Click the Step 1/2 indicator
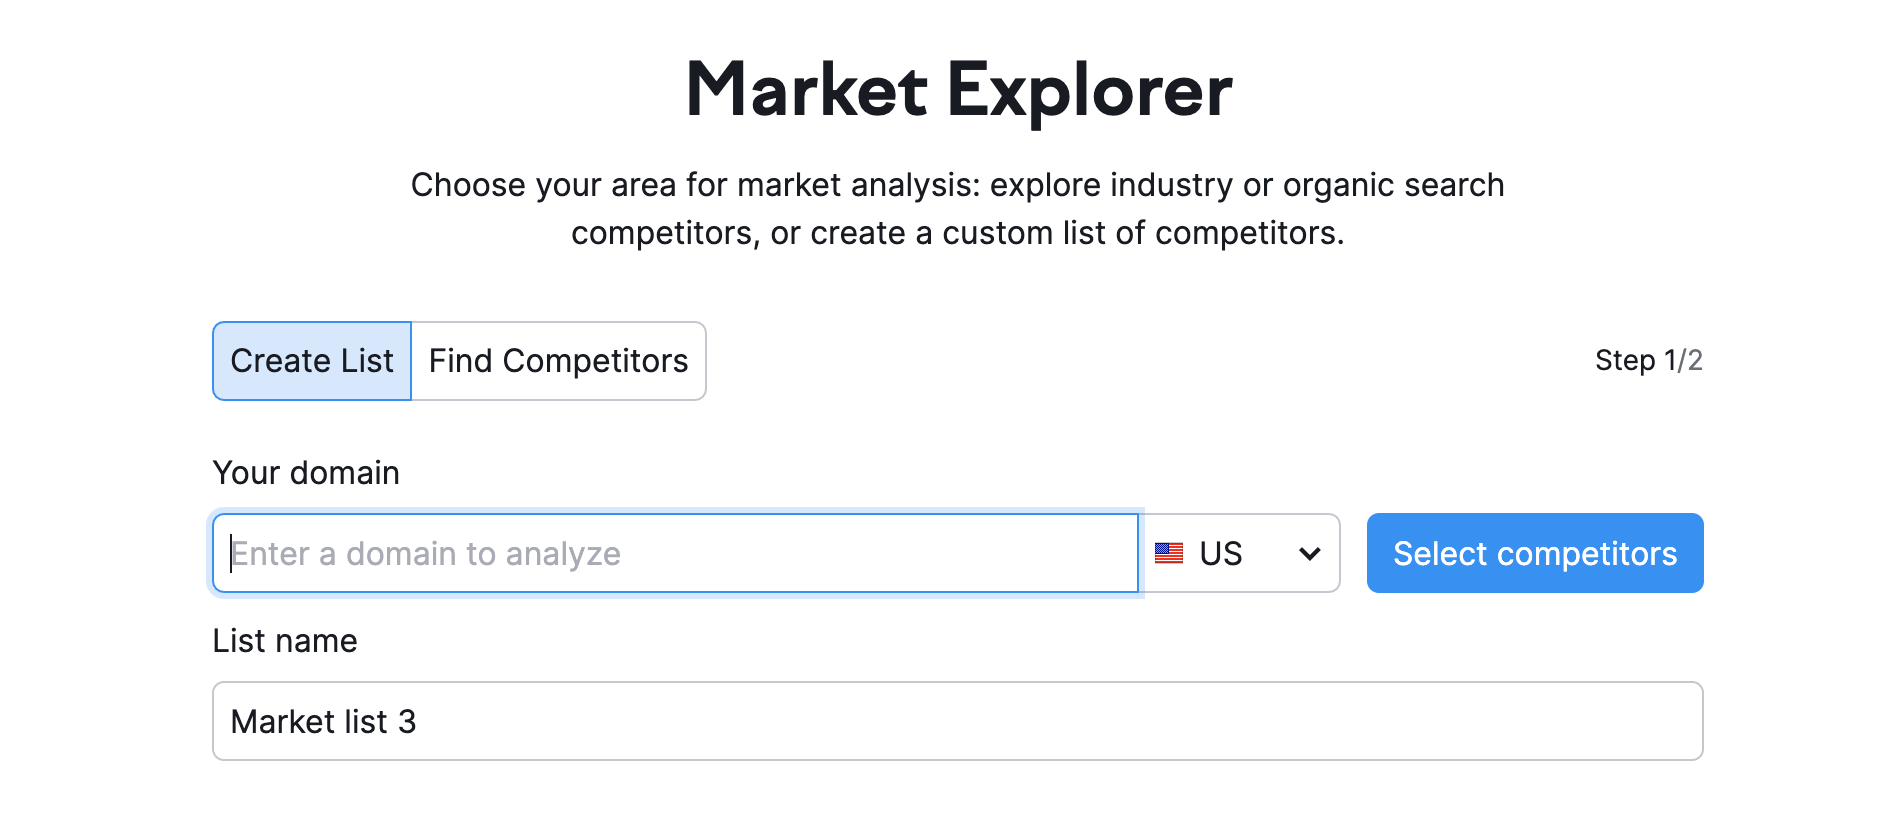This screenshot has height=832, width=1904. pos(1648,360)
